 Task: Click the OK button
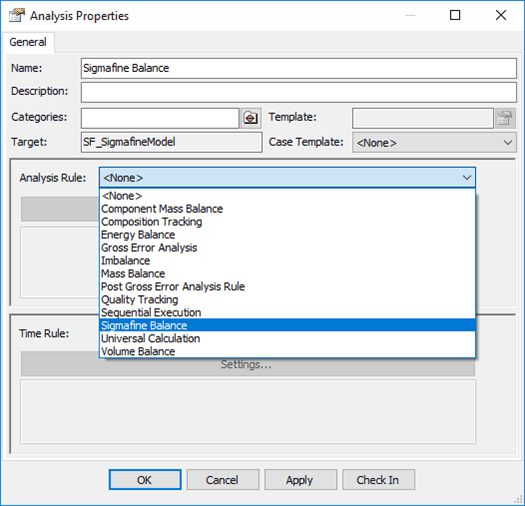point(145,480)
